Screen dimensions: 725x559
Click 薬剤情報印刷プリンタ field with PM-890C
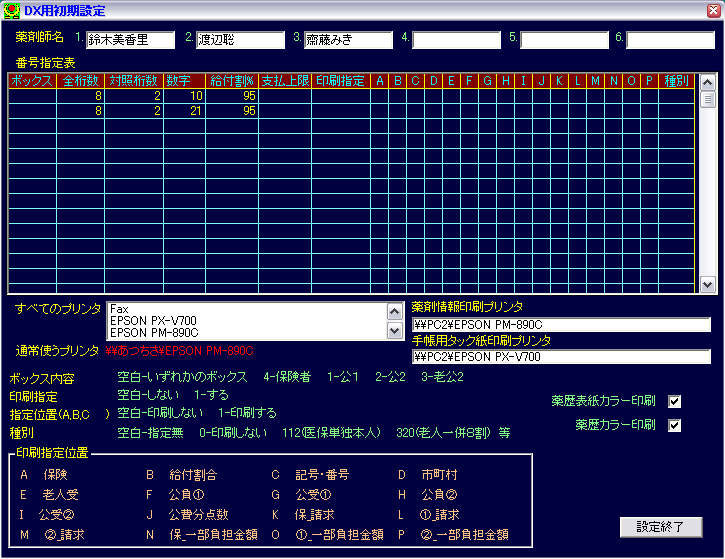(561, 325)
